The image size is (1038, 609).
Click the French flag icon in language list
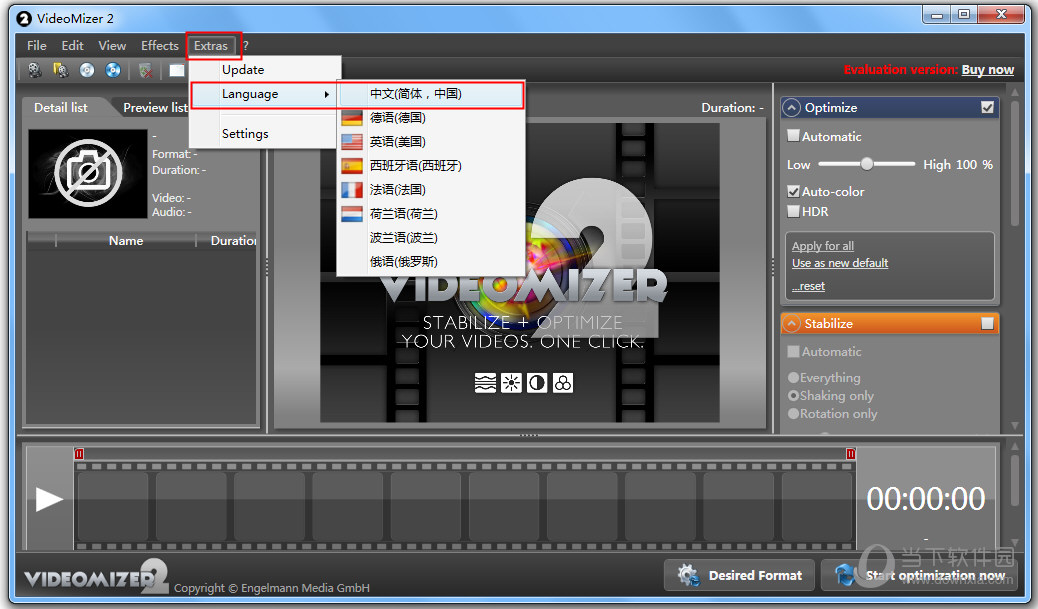click(x=352, y=189)
